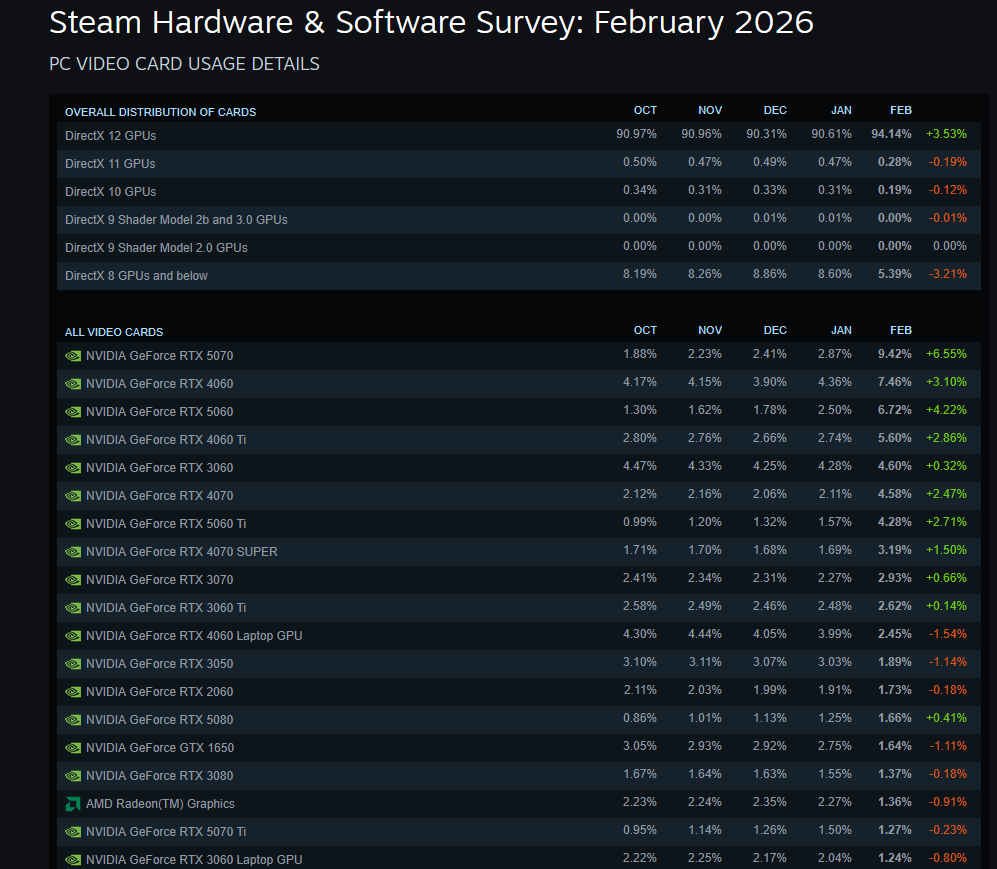Select NVIDIA GeForce GTX 1650 card name
Image resolution: width=997 pixels, height=869 pixels.
coord(160,748)
